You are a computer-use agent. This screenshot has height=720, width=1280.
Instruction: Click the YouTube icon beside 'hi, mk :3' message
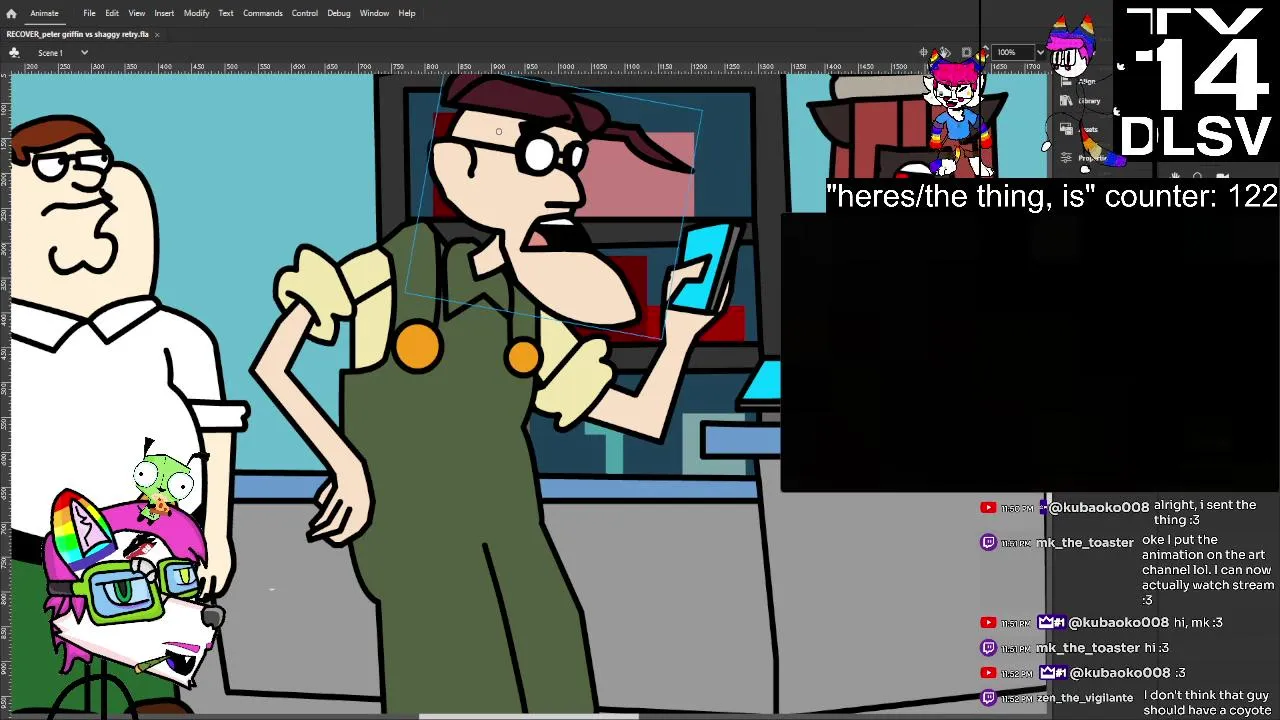click(988, 622)
